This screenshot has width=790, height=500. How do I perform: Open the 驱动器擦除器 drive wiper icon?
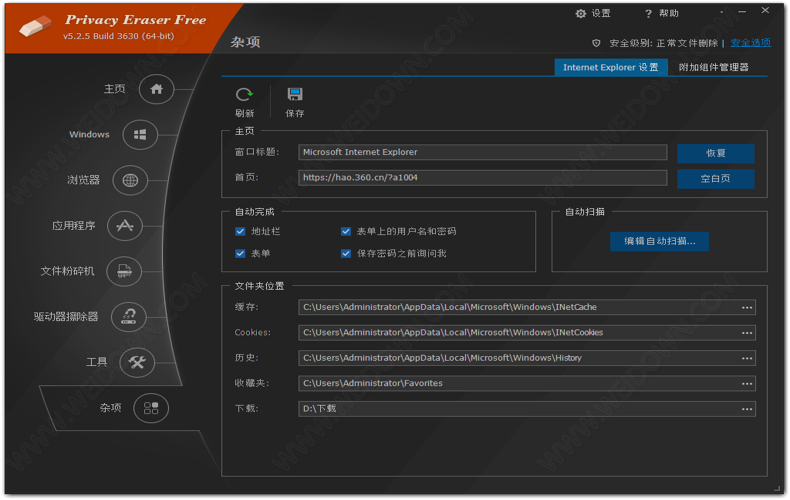pyautogui.click(x=129, y=317)
